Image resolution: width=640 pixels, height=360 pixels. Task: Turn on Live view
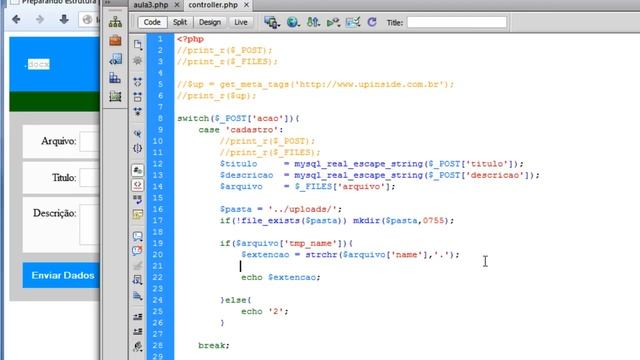pos(240,22)
